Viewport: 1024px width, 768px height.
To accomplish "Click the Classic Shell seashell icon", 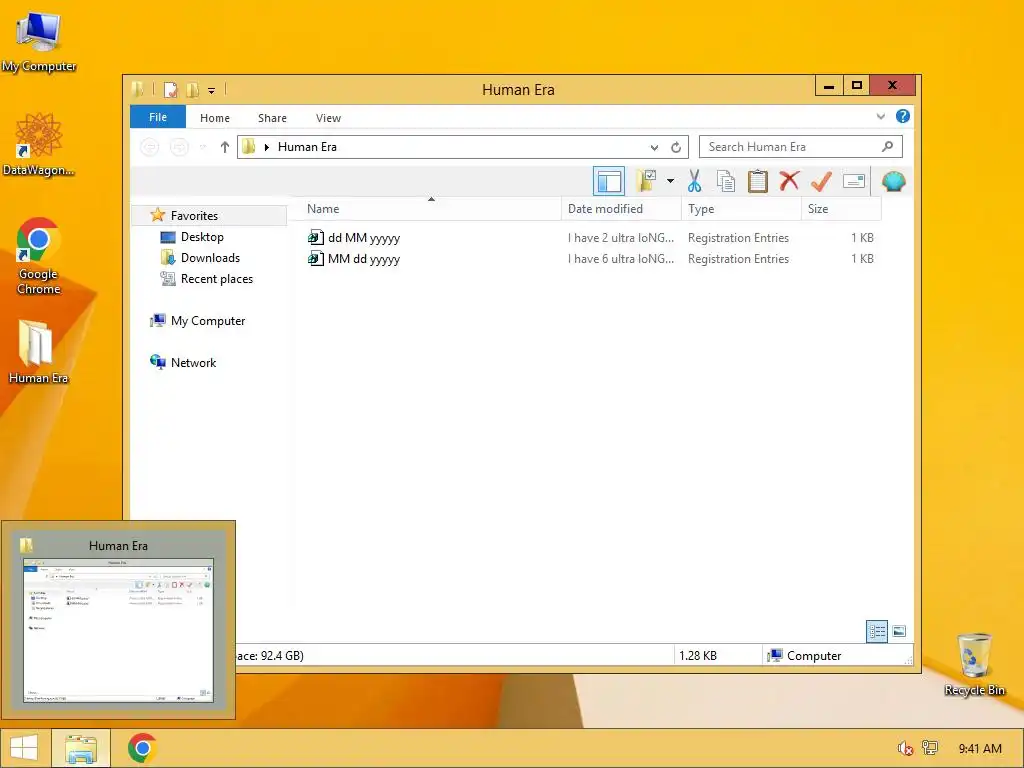I will (893, 181).
